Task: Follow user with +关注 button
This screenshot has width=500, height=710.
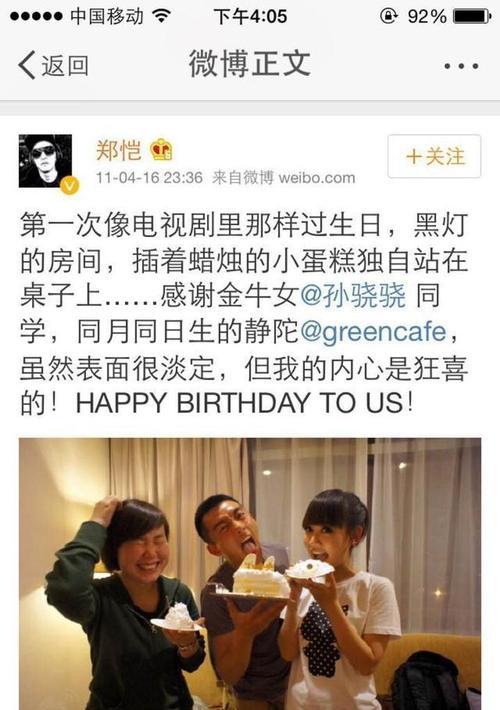Action: 434,156
